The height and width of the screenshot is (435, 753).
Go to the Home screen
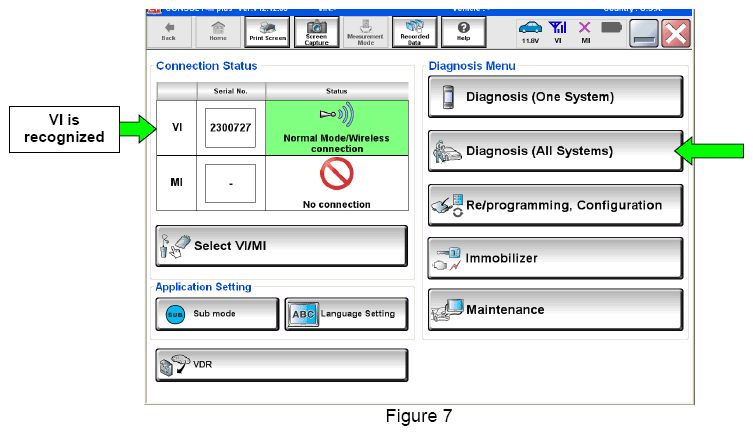click(218, 32)
